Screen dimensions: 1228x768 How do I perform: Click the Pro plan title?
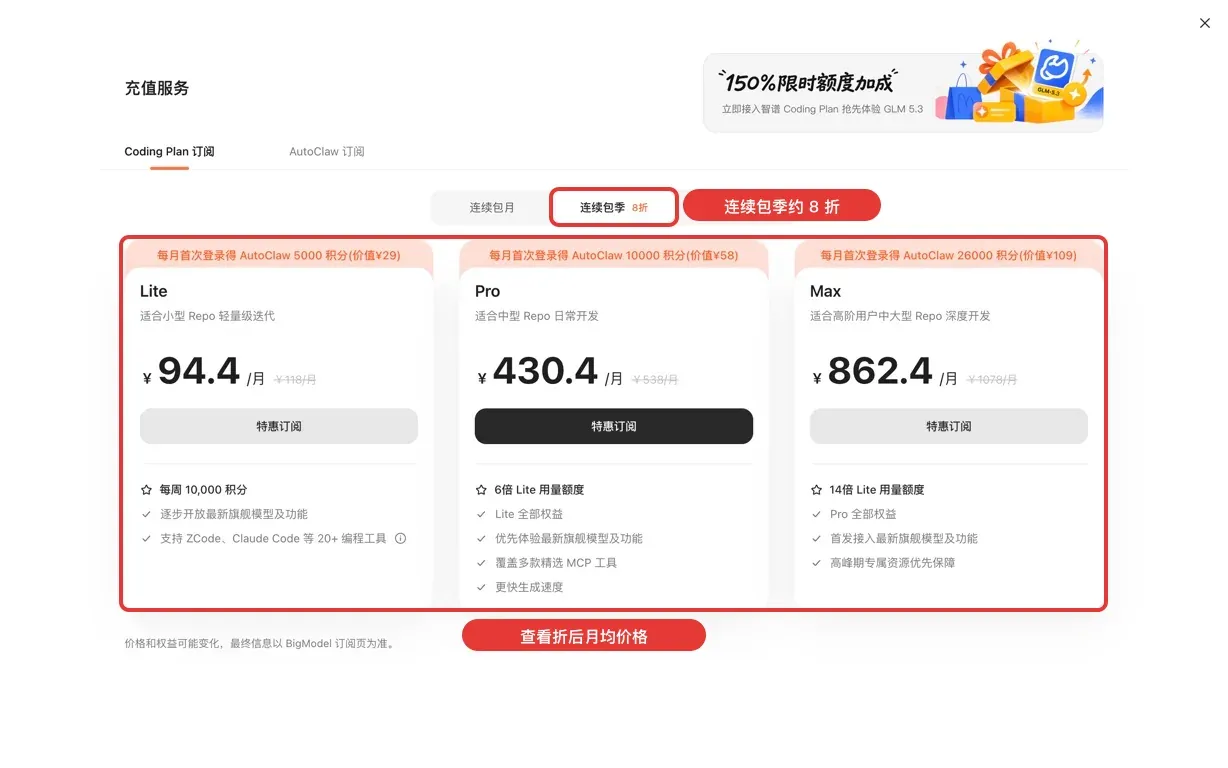pos(487,291)
